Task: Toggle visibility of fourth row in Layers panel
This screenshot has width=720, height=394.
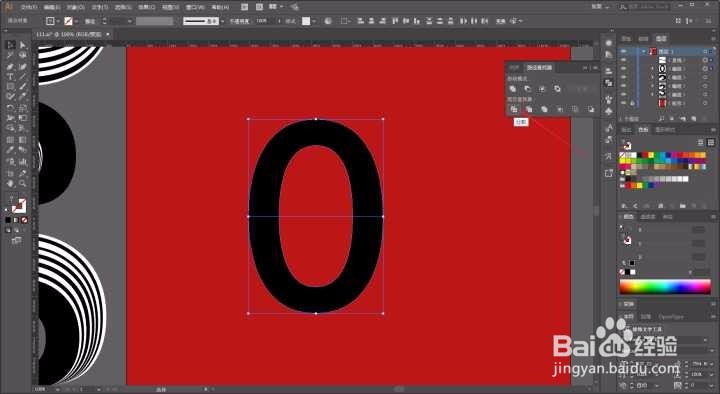Action: [x=624, y=77]
